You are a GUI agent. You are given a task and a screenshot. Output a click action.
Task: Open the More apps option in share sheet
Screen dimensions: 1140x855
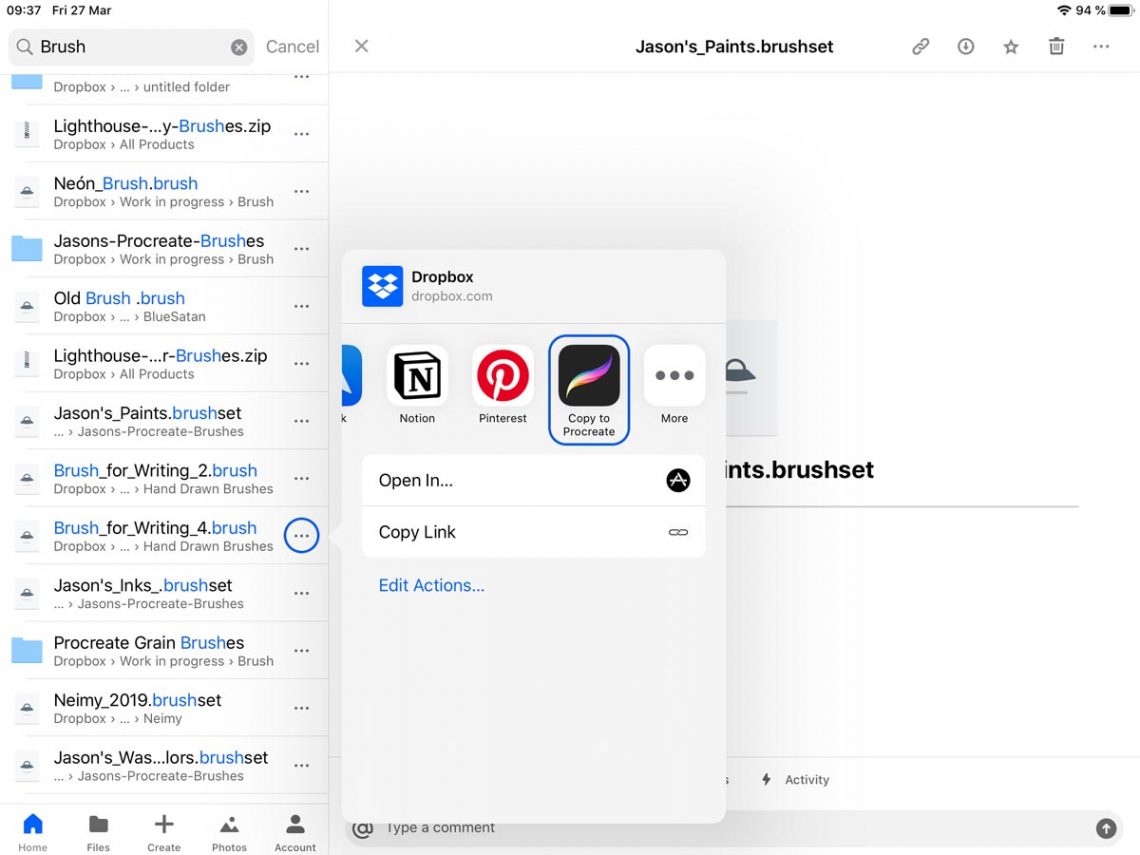[x=674, y=378]
